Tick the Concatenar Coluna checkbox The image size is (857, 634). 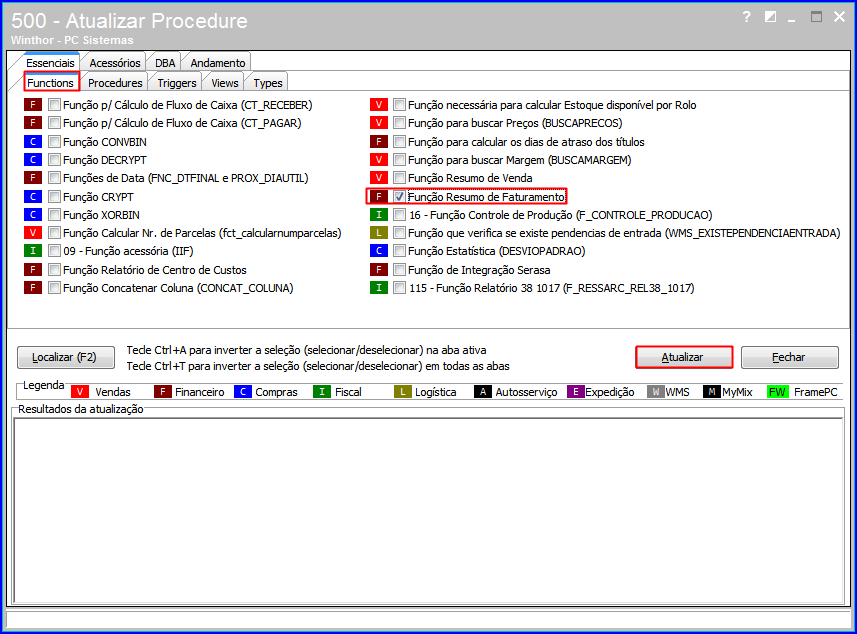click(x=54, y=287)
